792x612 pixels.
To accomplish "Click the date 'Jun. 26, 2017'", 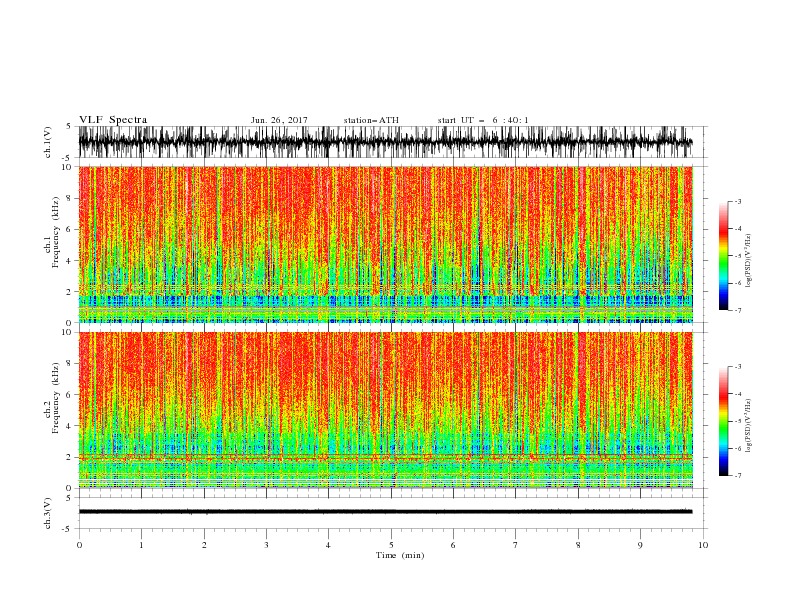I will (279, 120).
